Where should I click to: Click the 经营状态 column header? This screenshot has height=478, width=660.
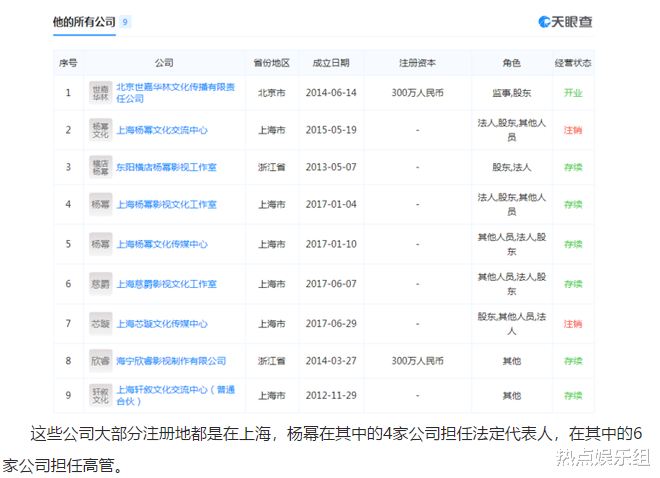573,63
